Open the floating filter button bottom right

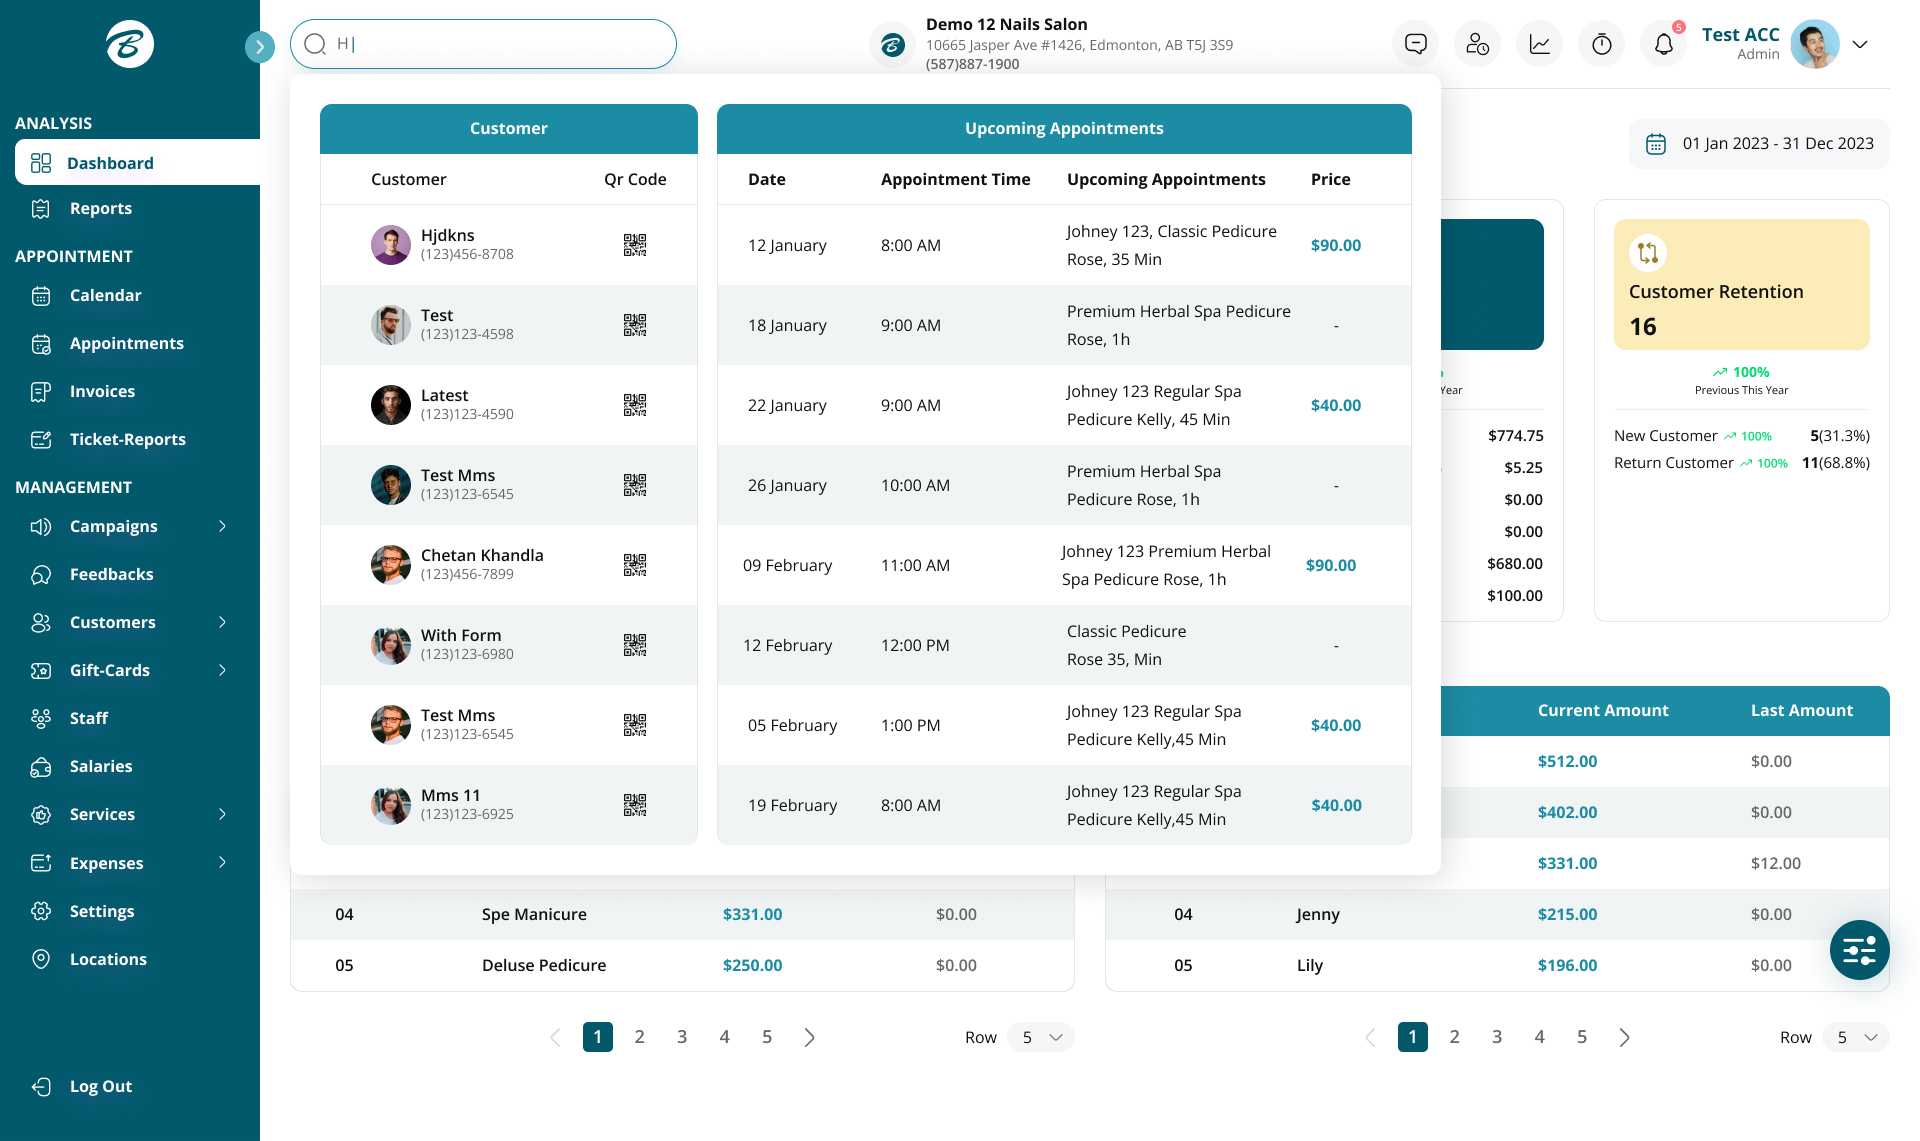coord(1859,950)
